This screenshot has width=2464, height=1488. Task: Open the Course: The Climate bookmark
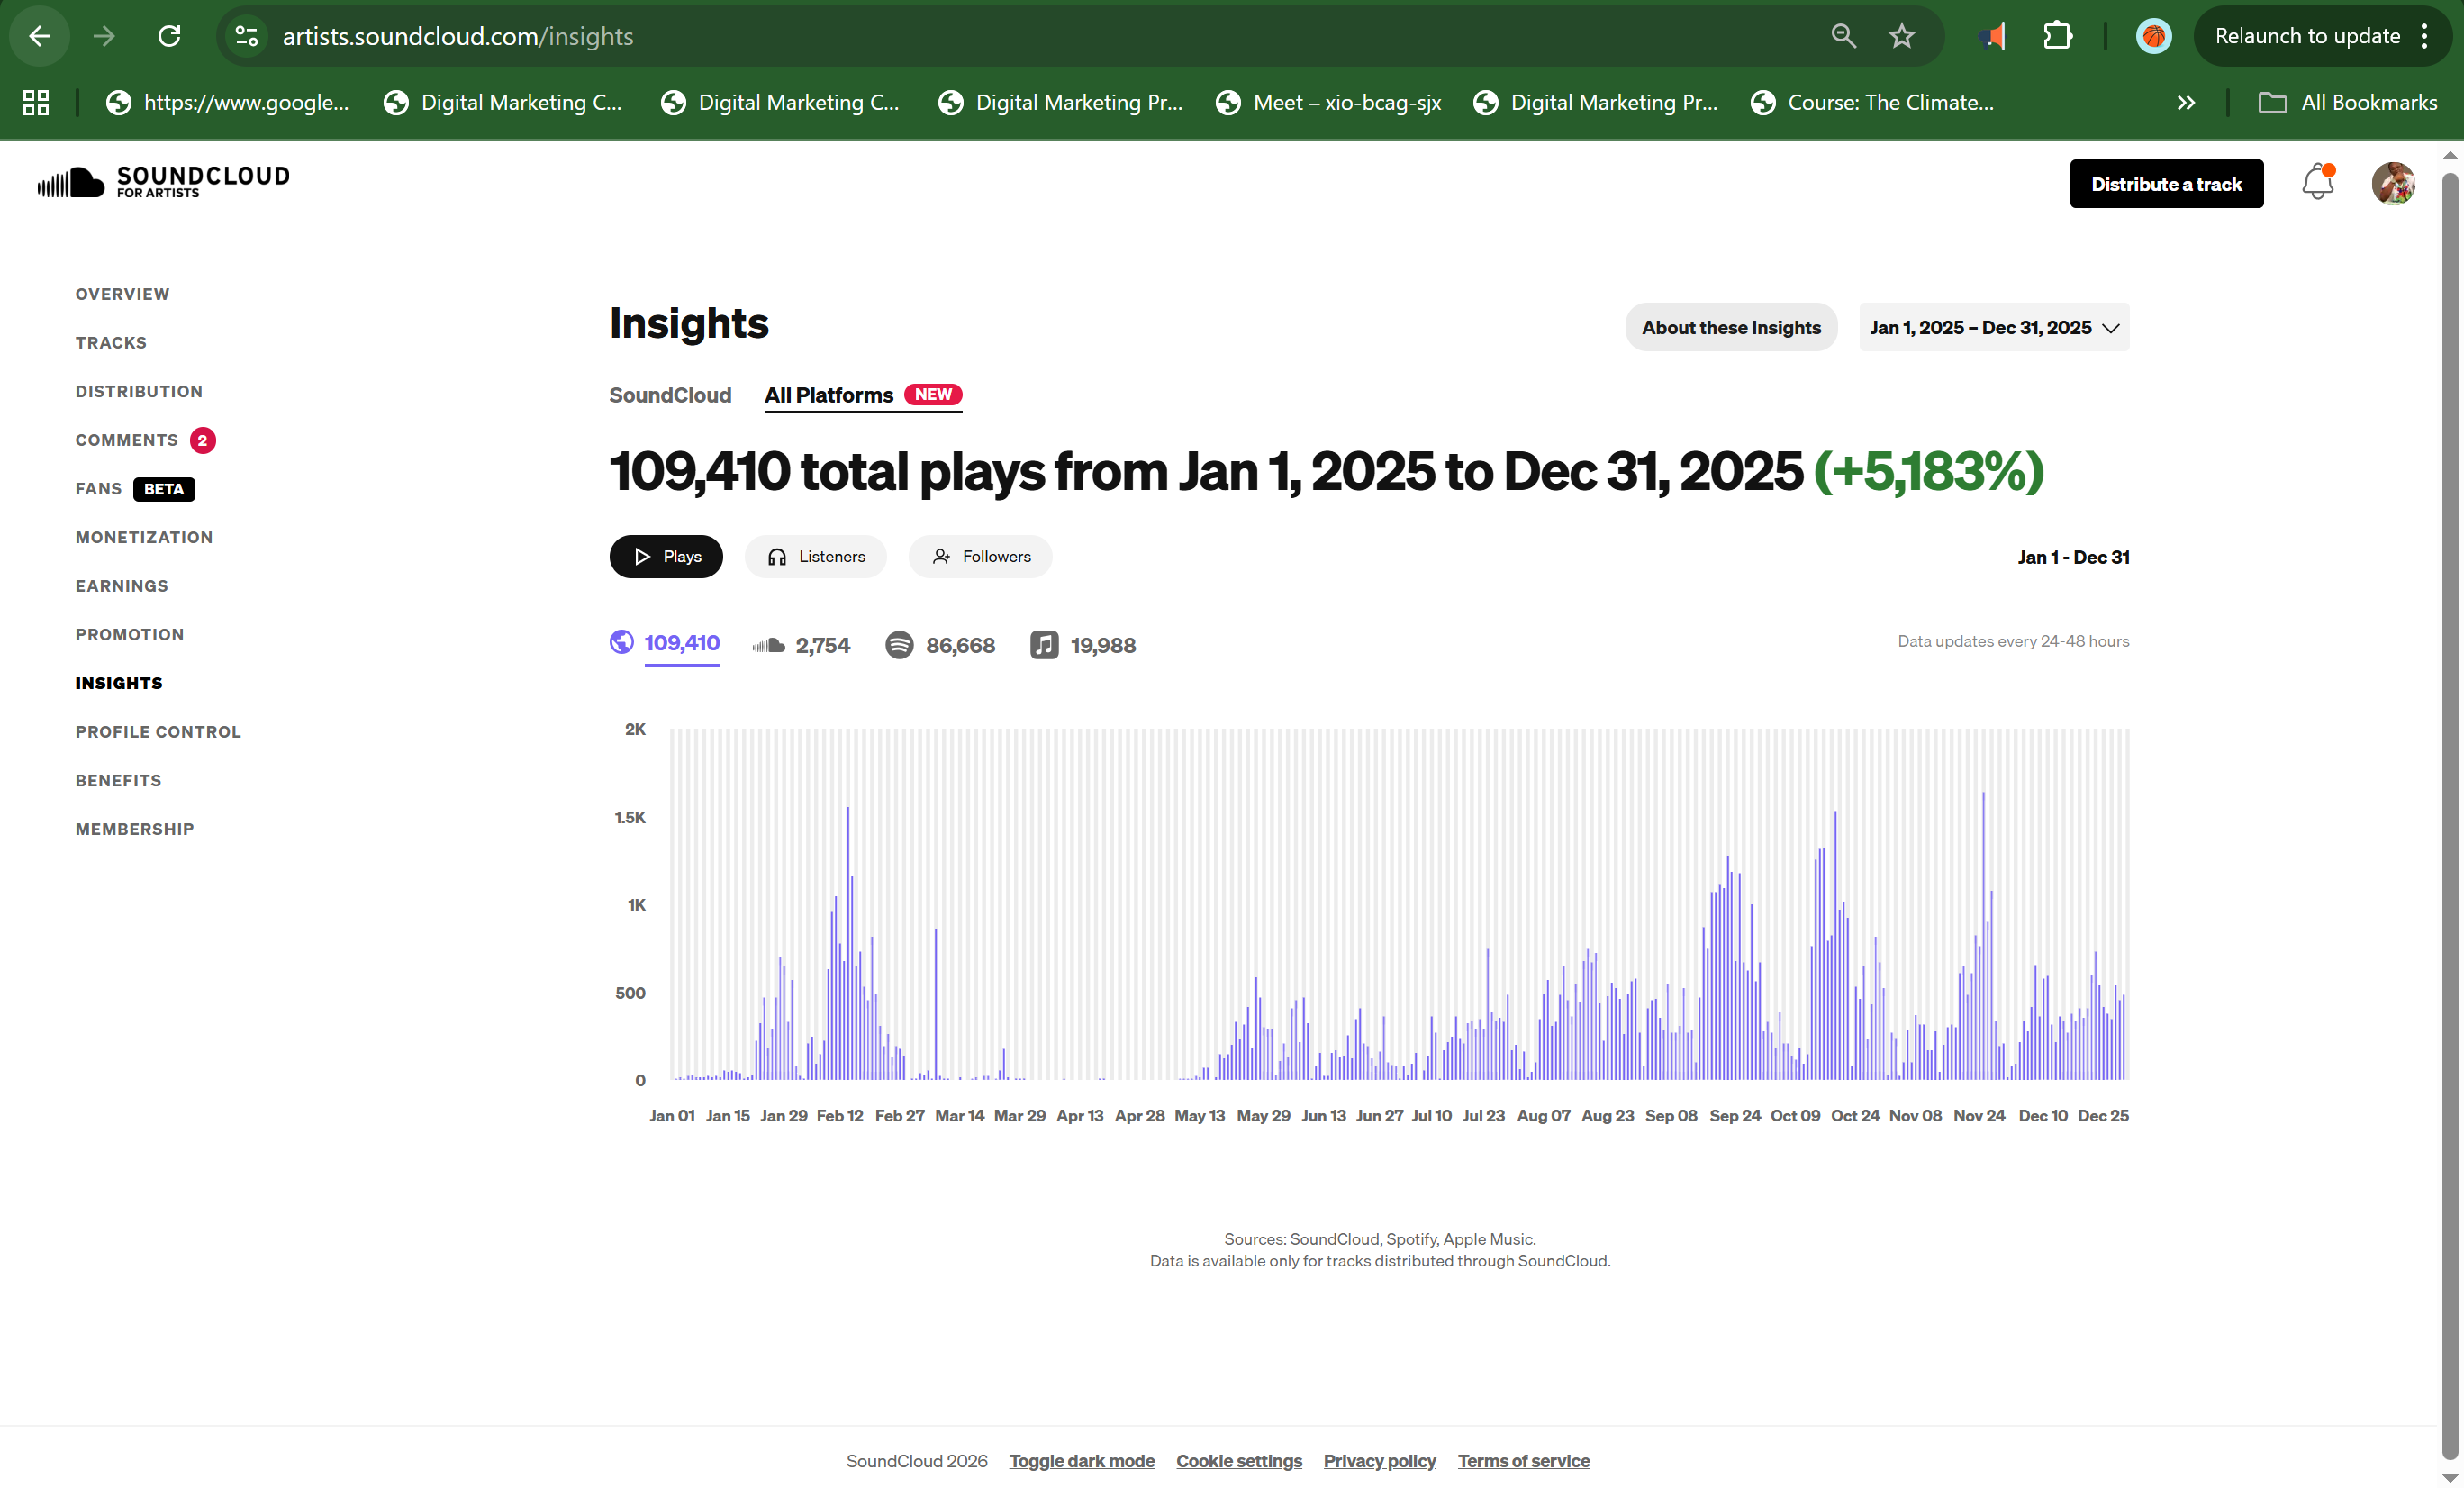[x=1872, y=102]
